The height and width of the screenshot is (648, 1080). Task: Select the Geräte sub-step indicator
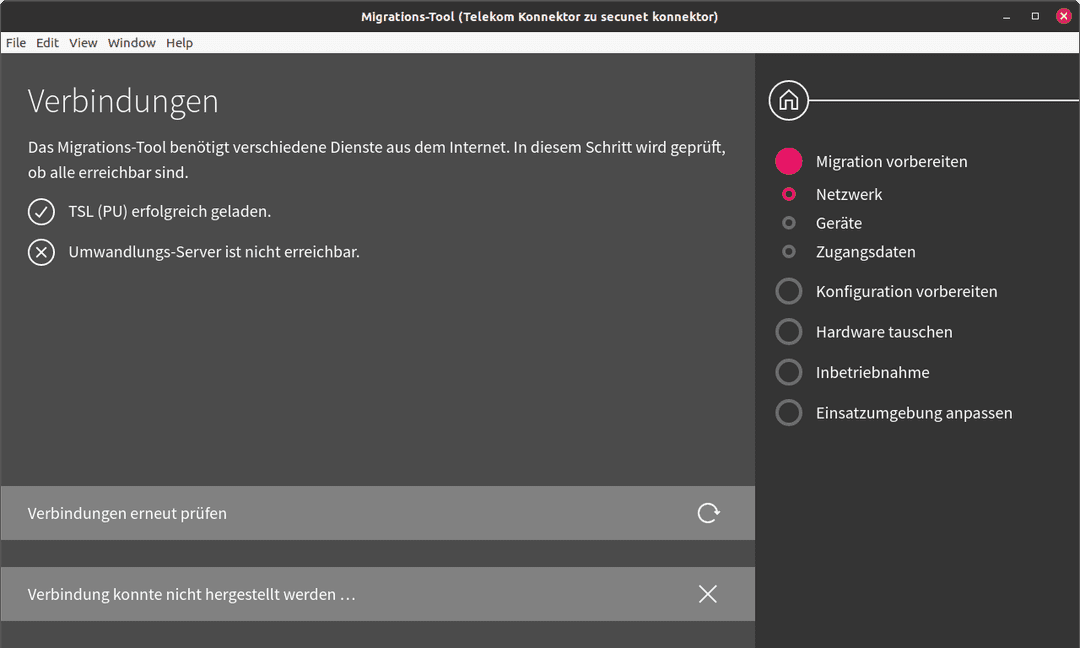789,223
